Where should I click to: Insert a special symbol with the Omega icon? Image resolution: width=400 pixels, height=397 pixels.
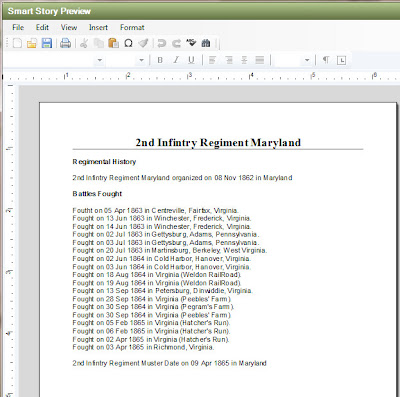click(x=128, y=43)
